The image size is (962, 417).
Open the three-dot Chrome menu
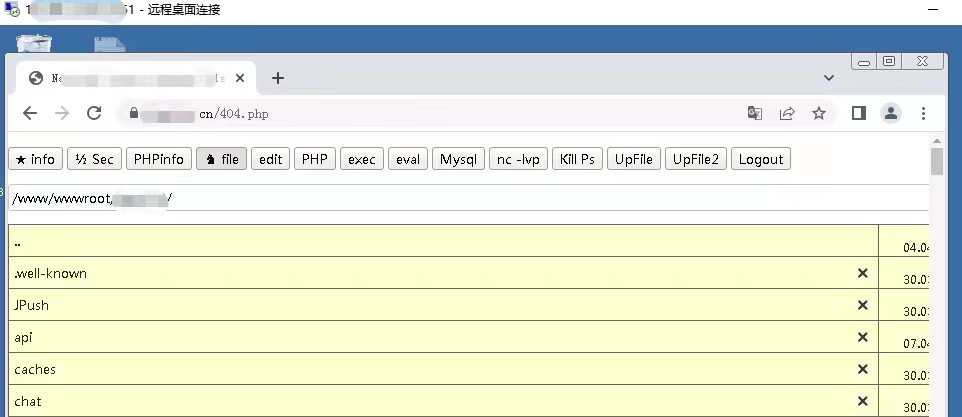coord(923,113)
